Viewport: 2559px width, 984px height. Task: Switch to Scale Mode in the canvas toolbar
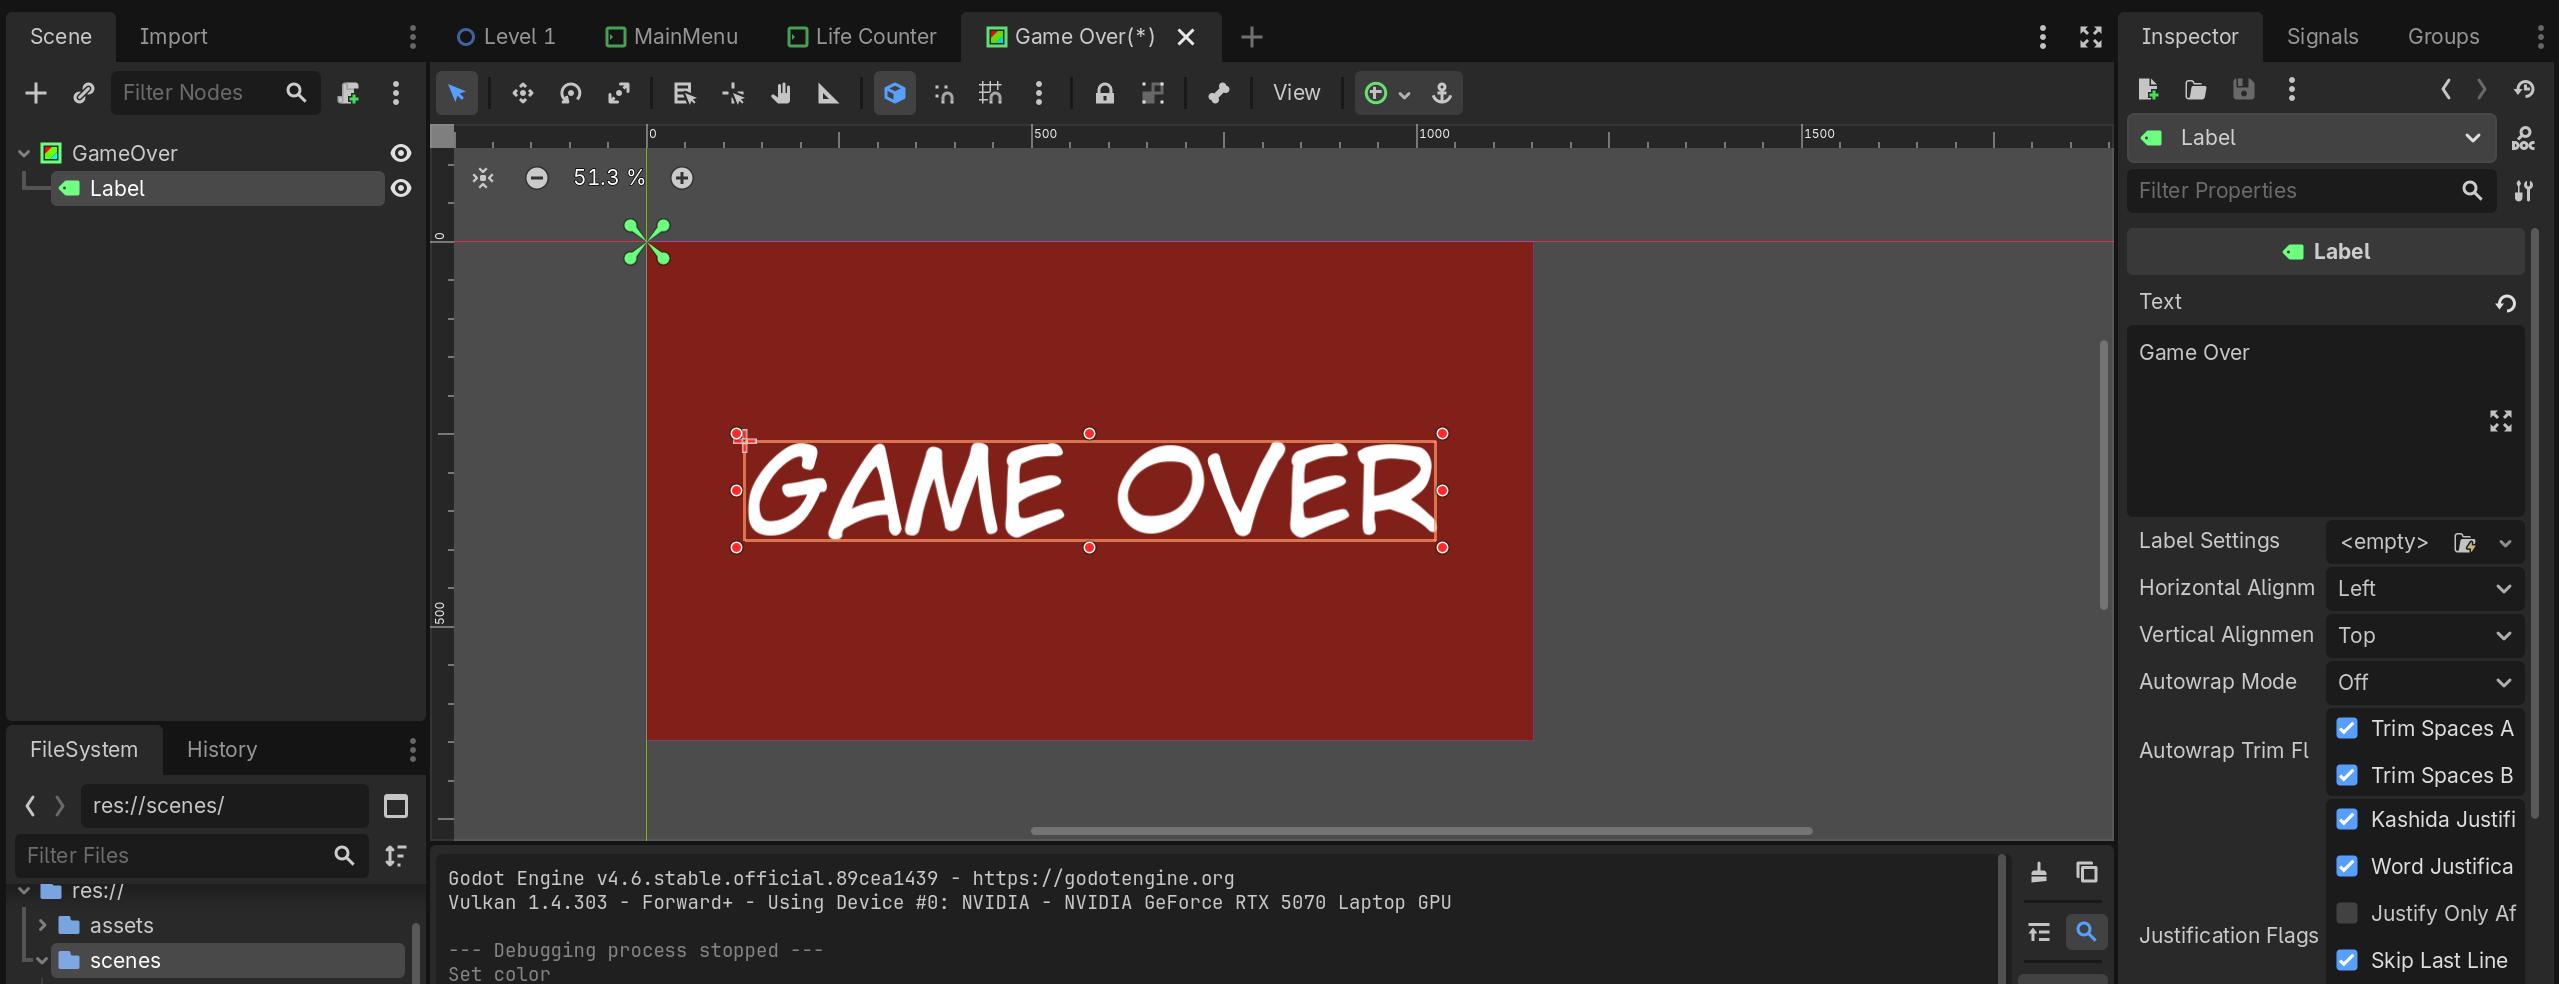coord(619,93)
